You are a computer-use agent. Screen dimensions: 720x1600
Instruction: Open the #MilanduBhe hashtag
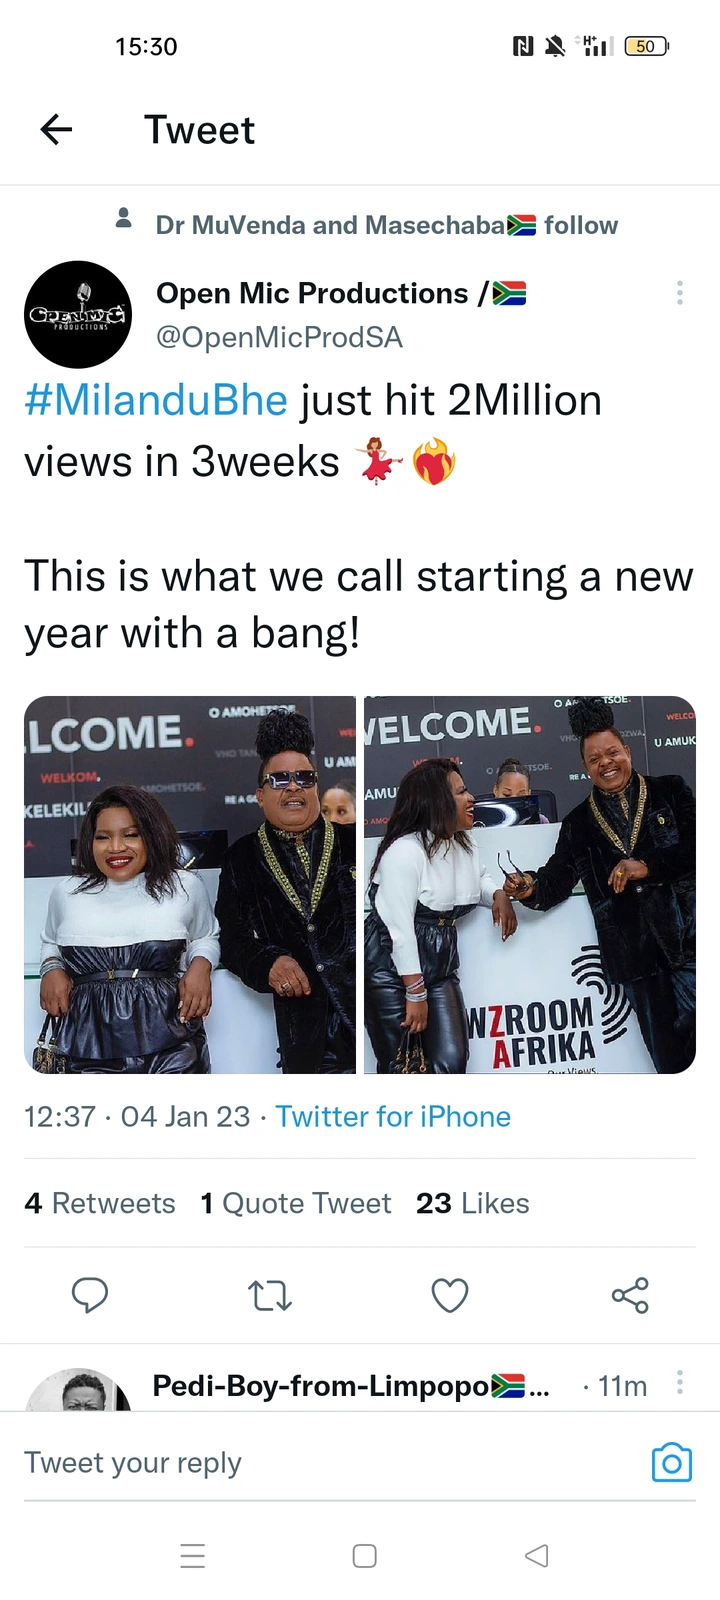[x=156, y=400]
